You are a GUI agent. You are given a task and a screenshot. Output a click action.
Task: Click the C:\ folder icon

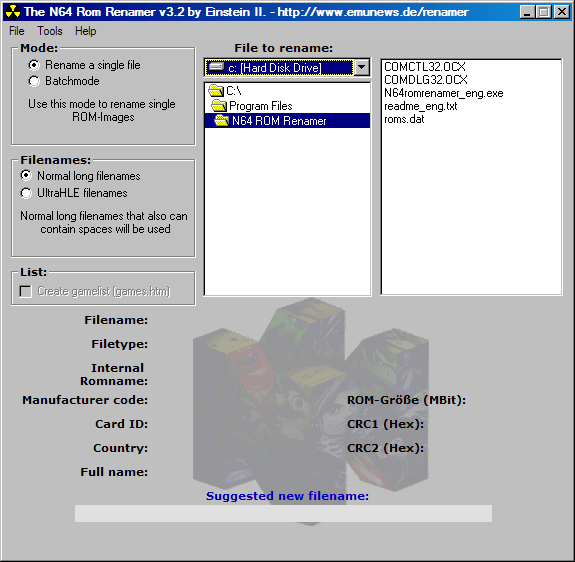216,91
